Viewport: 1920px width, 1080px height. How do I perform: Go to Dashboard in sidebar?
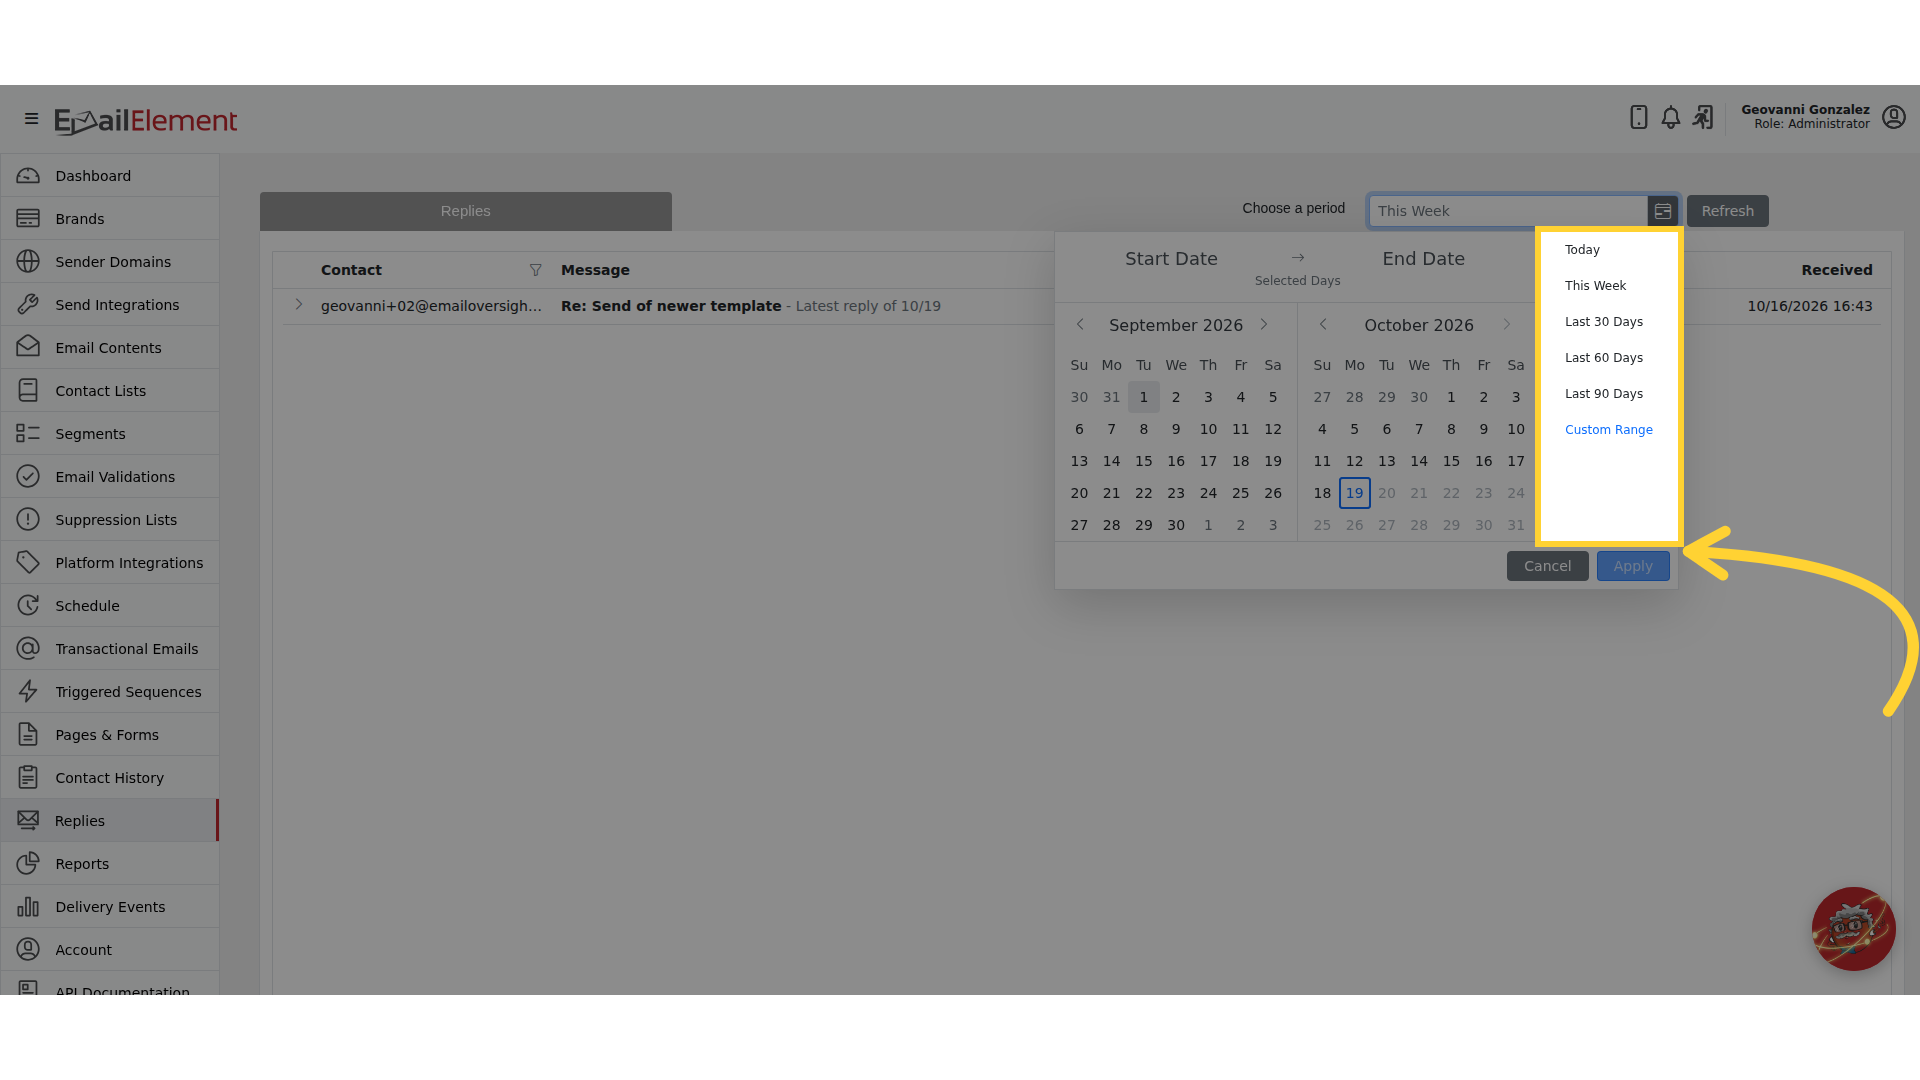pyautogui.click(x=110, y=176)
